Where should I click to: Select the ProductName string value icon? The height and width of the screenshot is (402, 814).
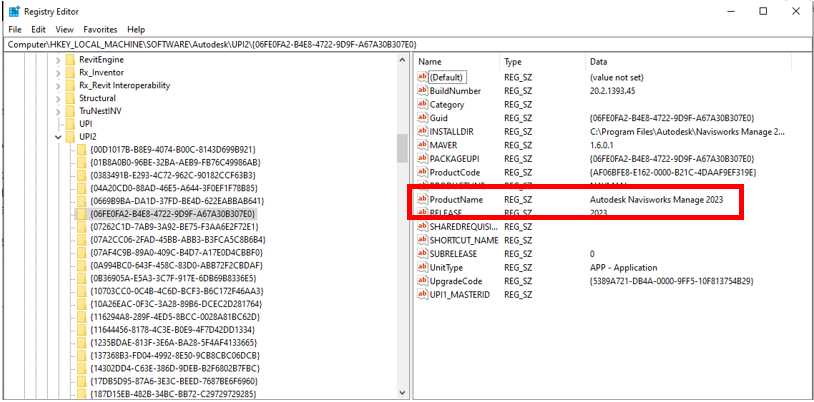423,199
